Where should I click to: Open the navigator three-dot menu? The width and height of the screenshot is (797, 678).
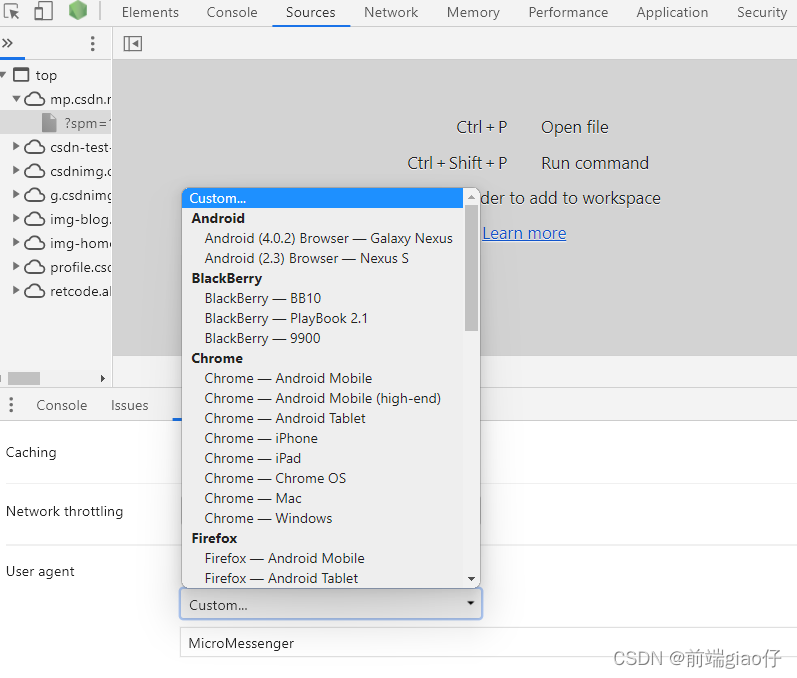(93, 44)
